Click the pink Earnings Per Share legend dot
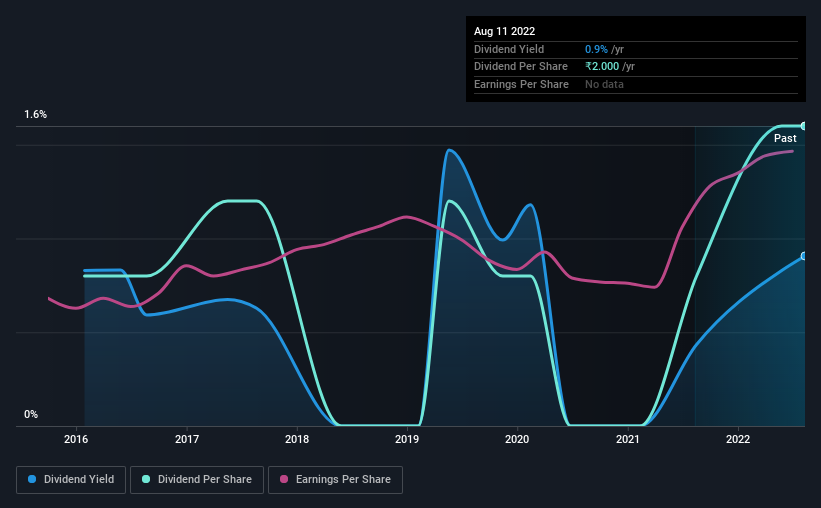821x508 pixels. pos(284,479)
